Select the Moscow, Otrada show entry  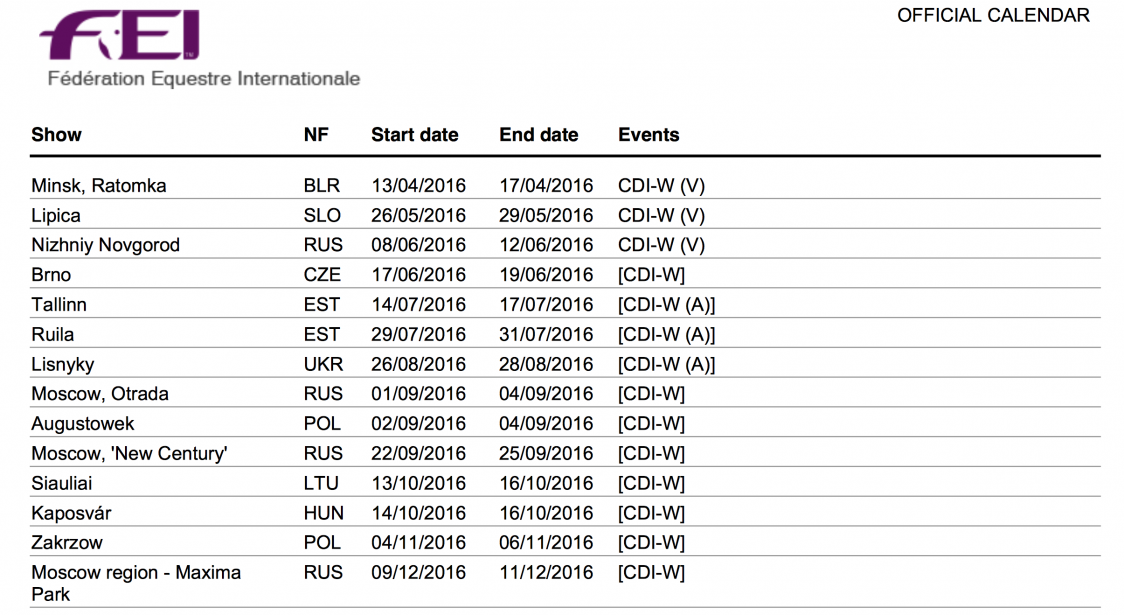[100, 394]
